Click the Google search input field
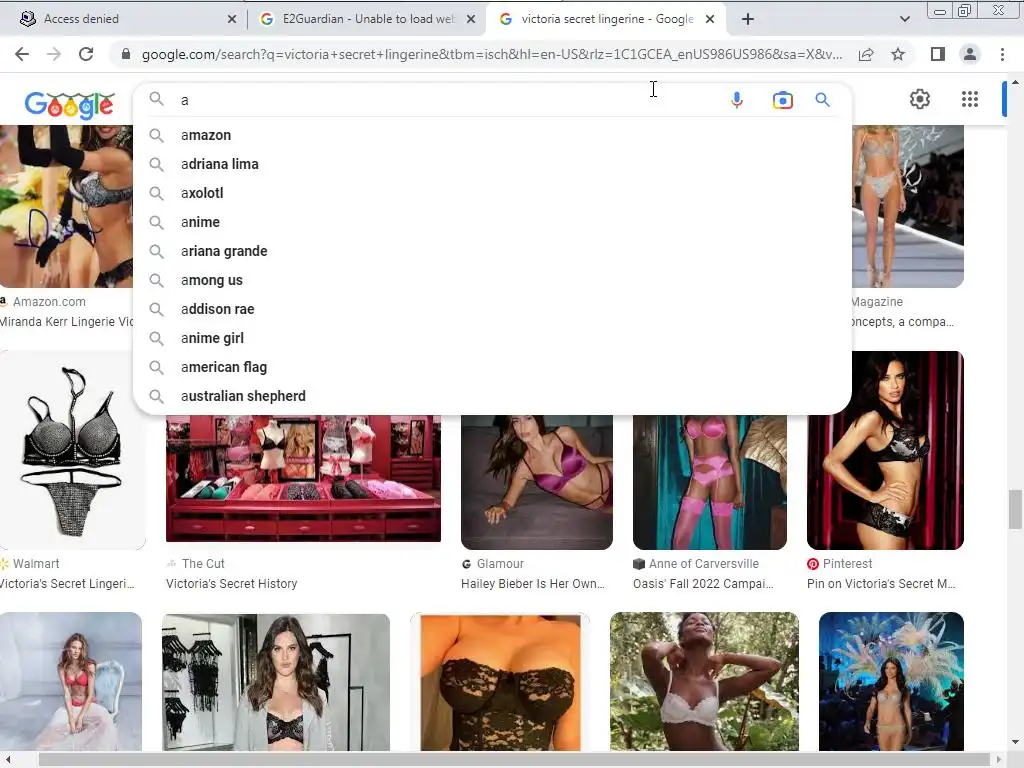 click(x=447, y=100)
